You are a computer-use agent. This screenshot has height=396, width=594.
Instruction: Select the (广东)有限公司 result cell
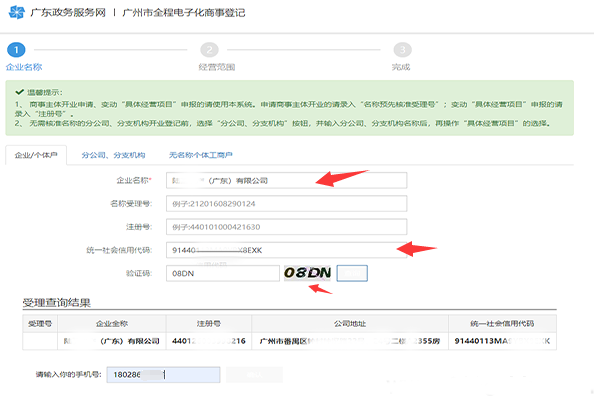pyautogui.click(x=112, y=341)
